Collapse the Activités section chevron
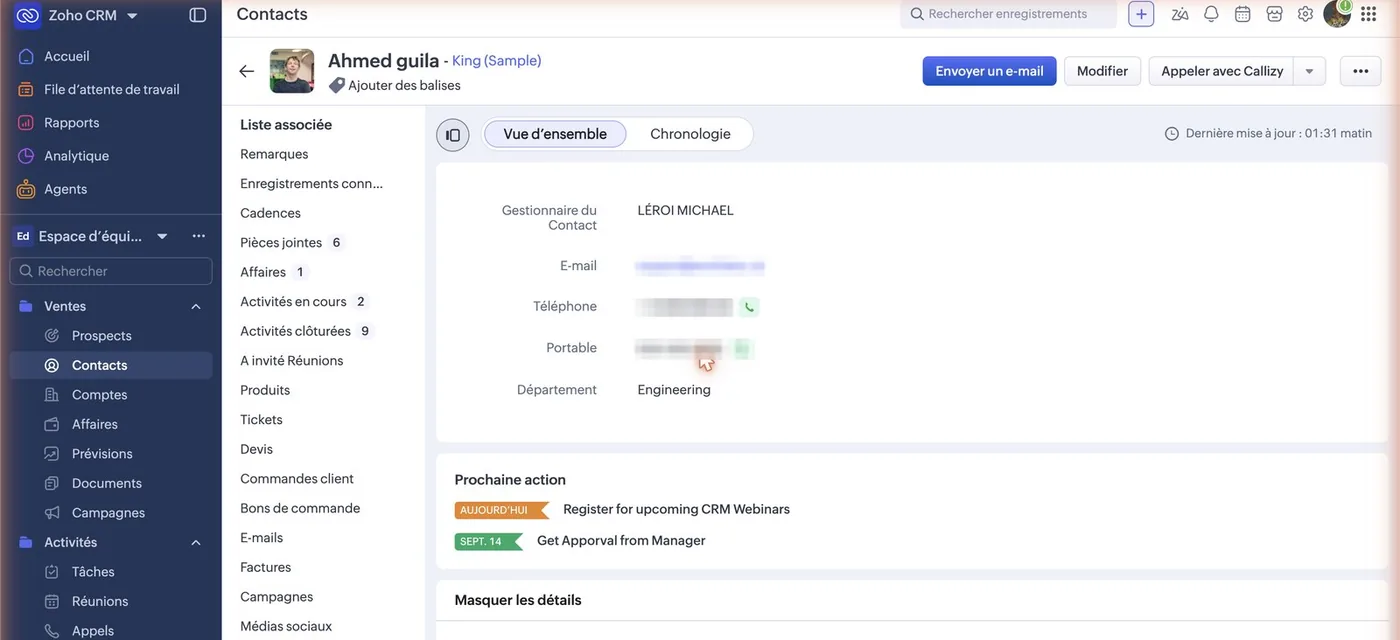This screenshot has height=640, width=1400. 196,542
